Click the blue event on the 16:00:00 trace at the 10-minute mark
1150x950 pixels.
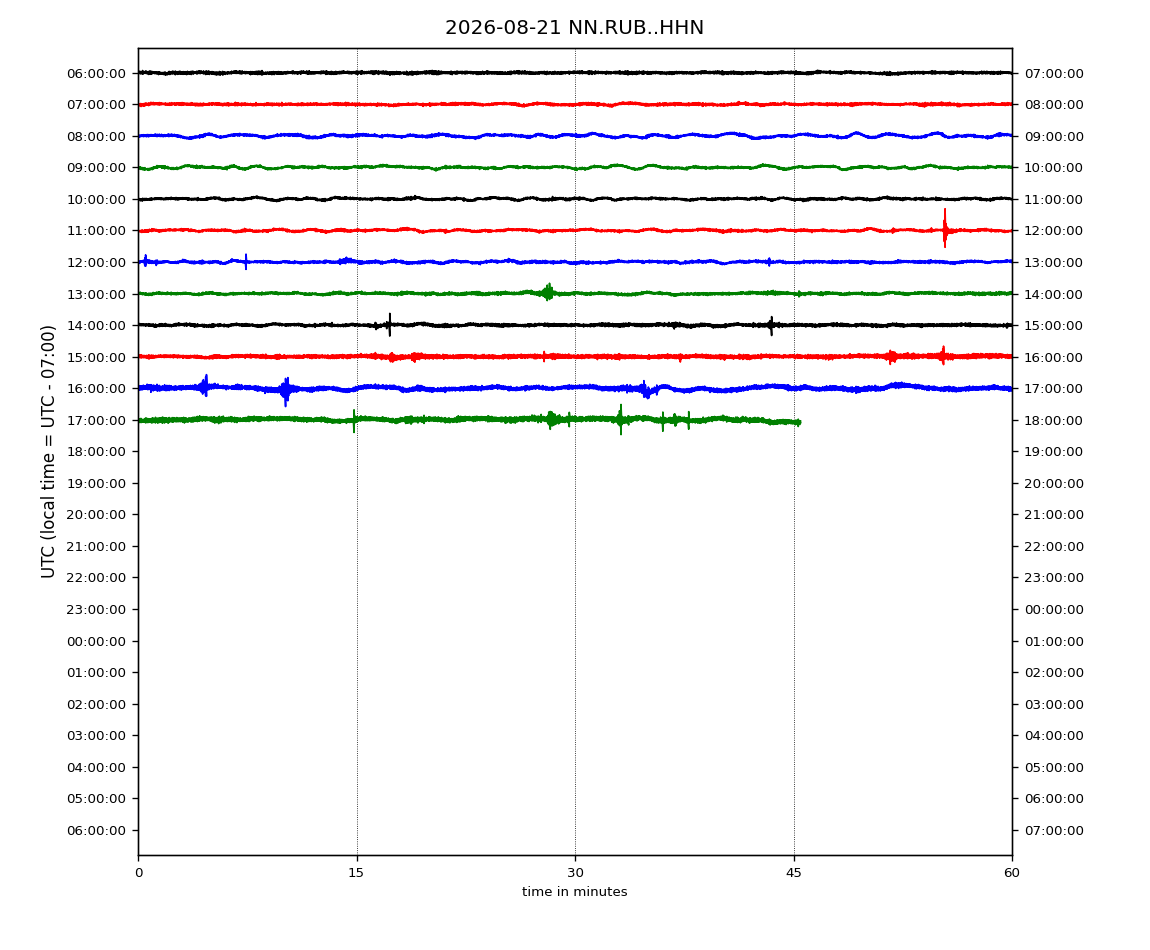285,390
